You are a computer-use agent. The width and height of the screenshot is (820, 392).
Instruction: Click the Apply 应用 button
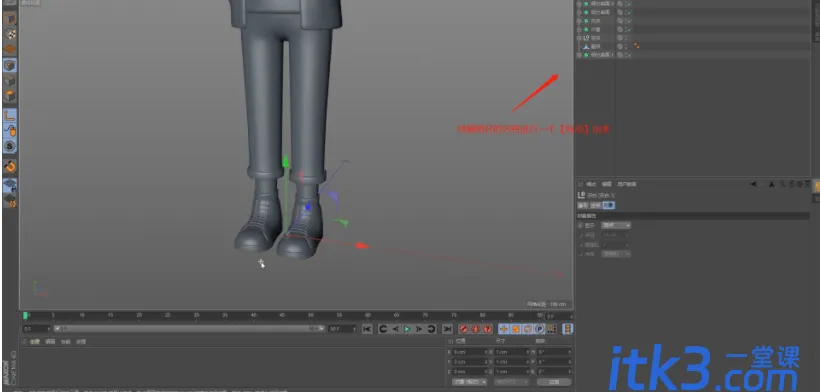pyautogui.click(x=554, y=382)
